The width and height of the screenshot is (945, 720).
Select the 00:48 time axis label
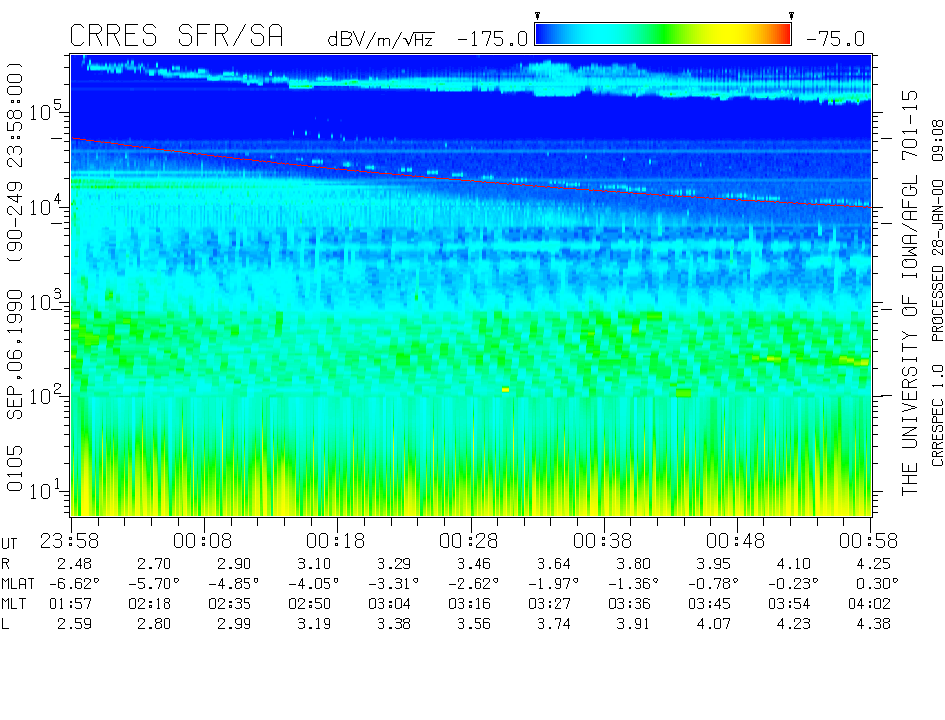(736, 540)
